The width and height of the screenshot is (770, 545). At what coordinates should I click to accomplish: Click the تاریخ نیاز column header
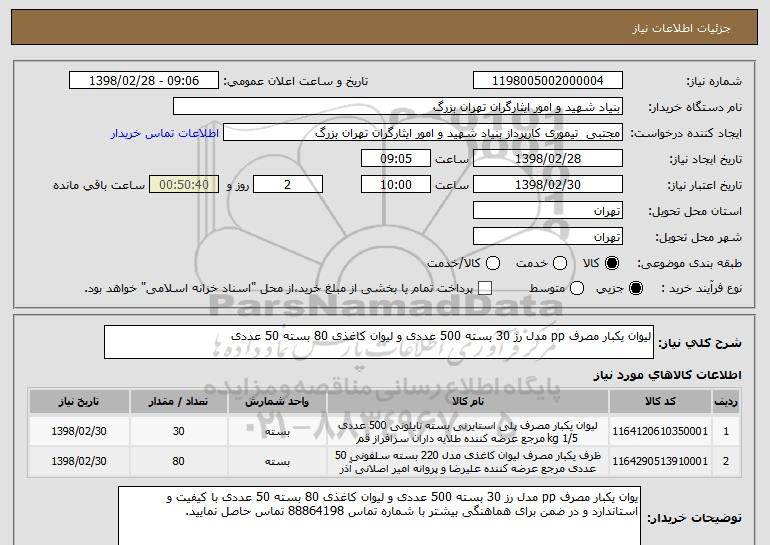79,402
